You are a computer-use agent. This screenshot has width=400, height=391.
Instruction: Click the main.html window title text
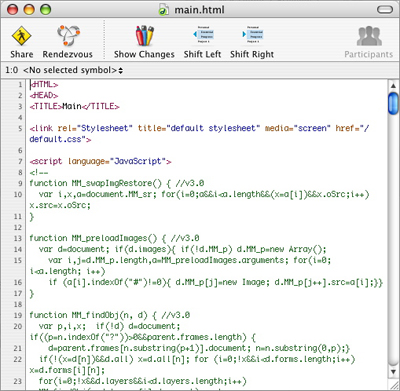(x=199, y=10)
